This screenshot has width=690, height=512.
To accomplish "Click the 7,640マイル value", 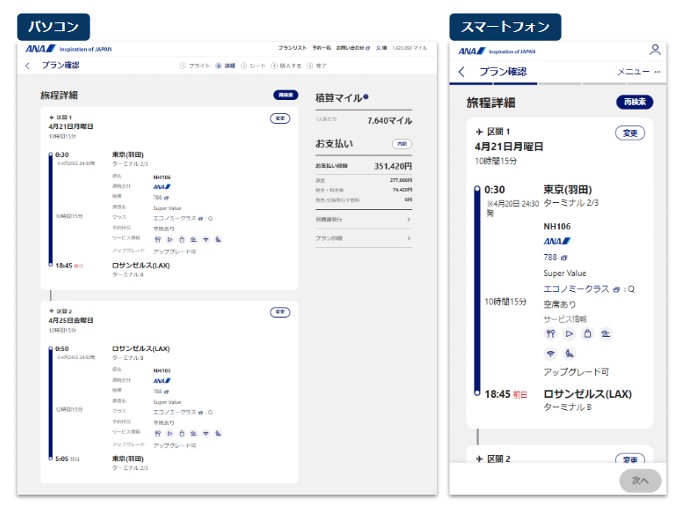I will (x=390, y=121).
